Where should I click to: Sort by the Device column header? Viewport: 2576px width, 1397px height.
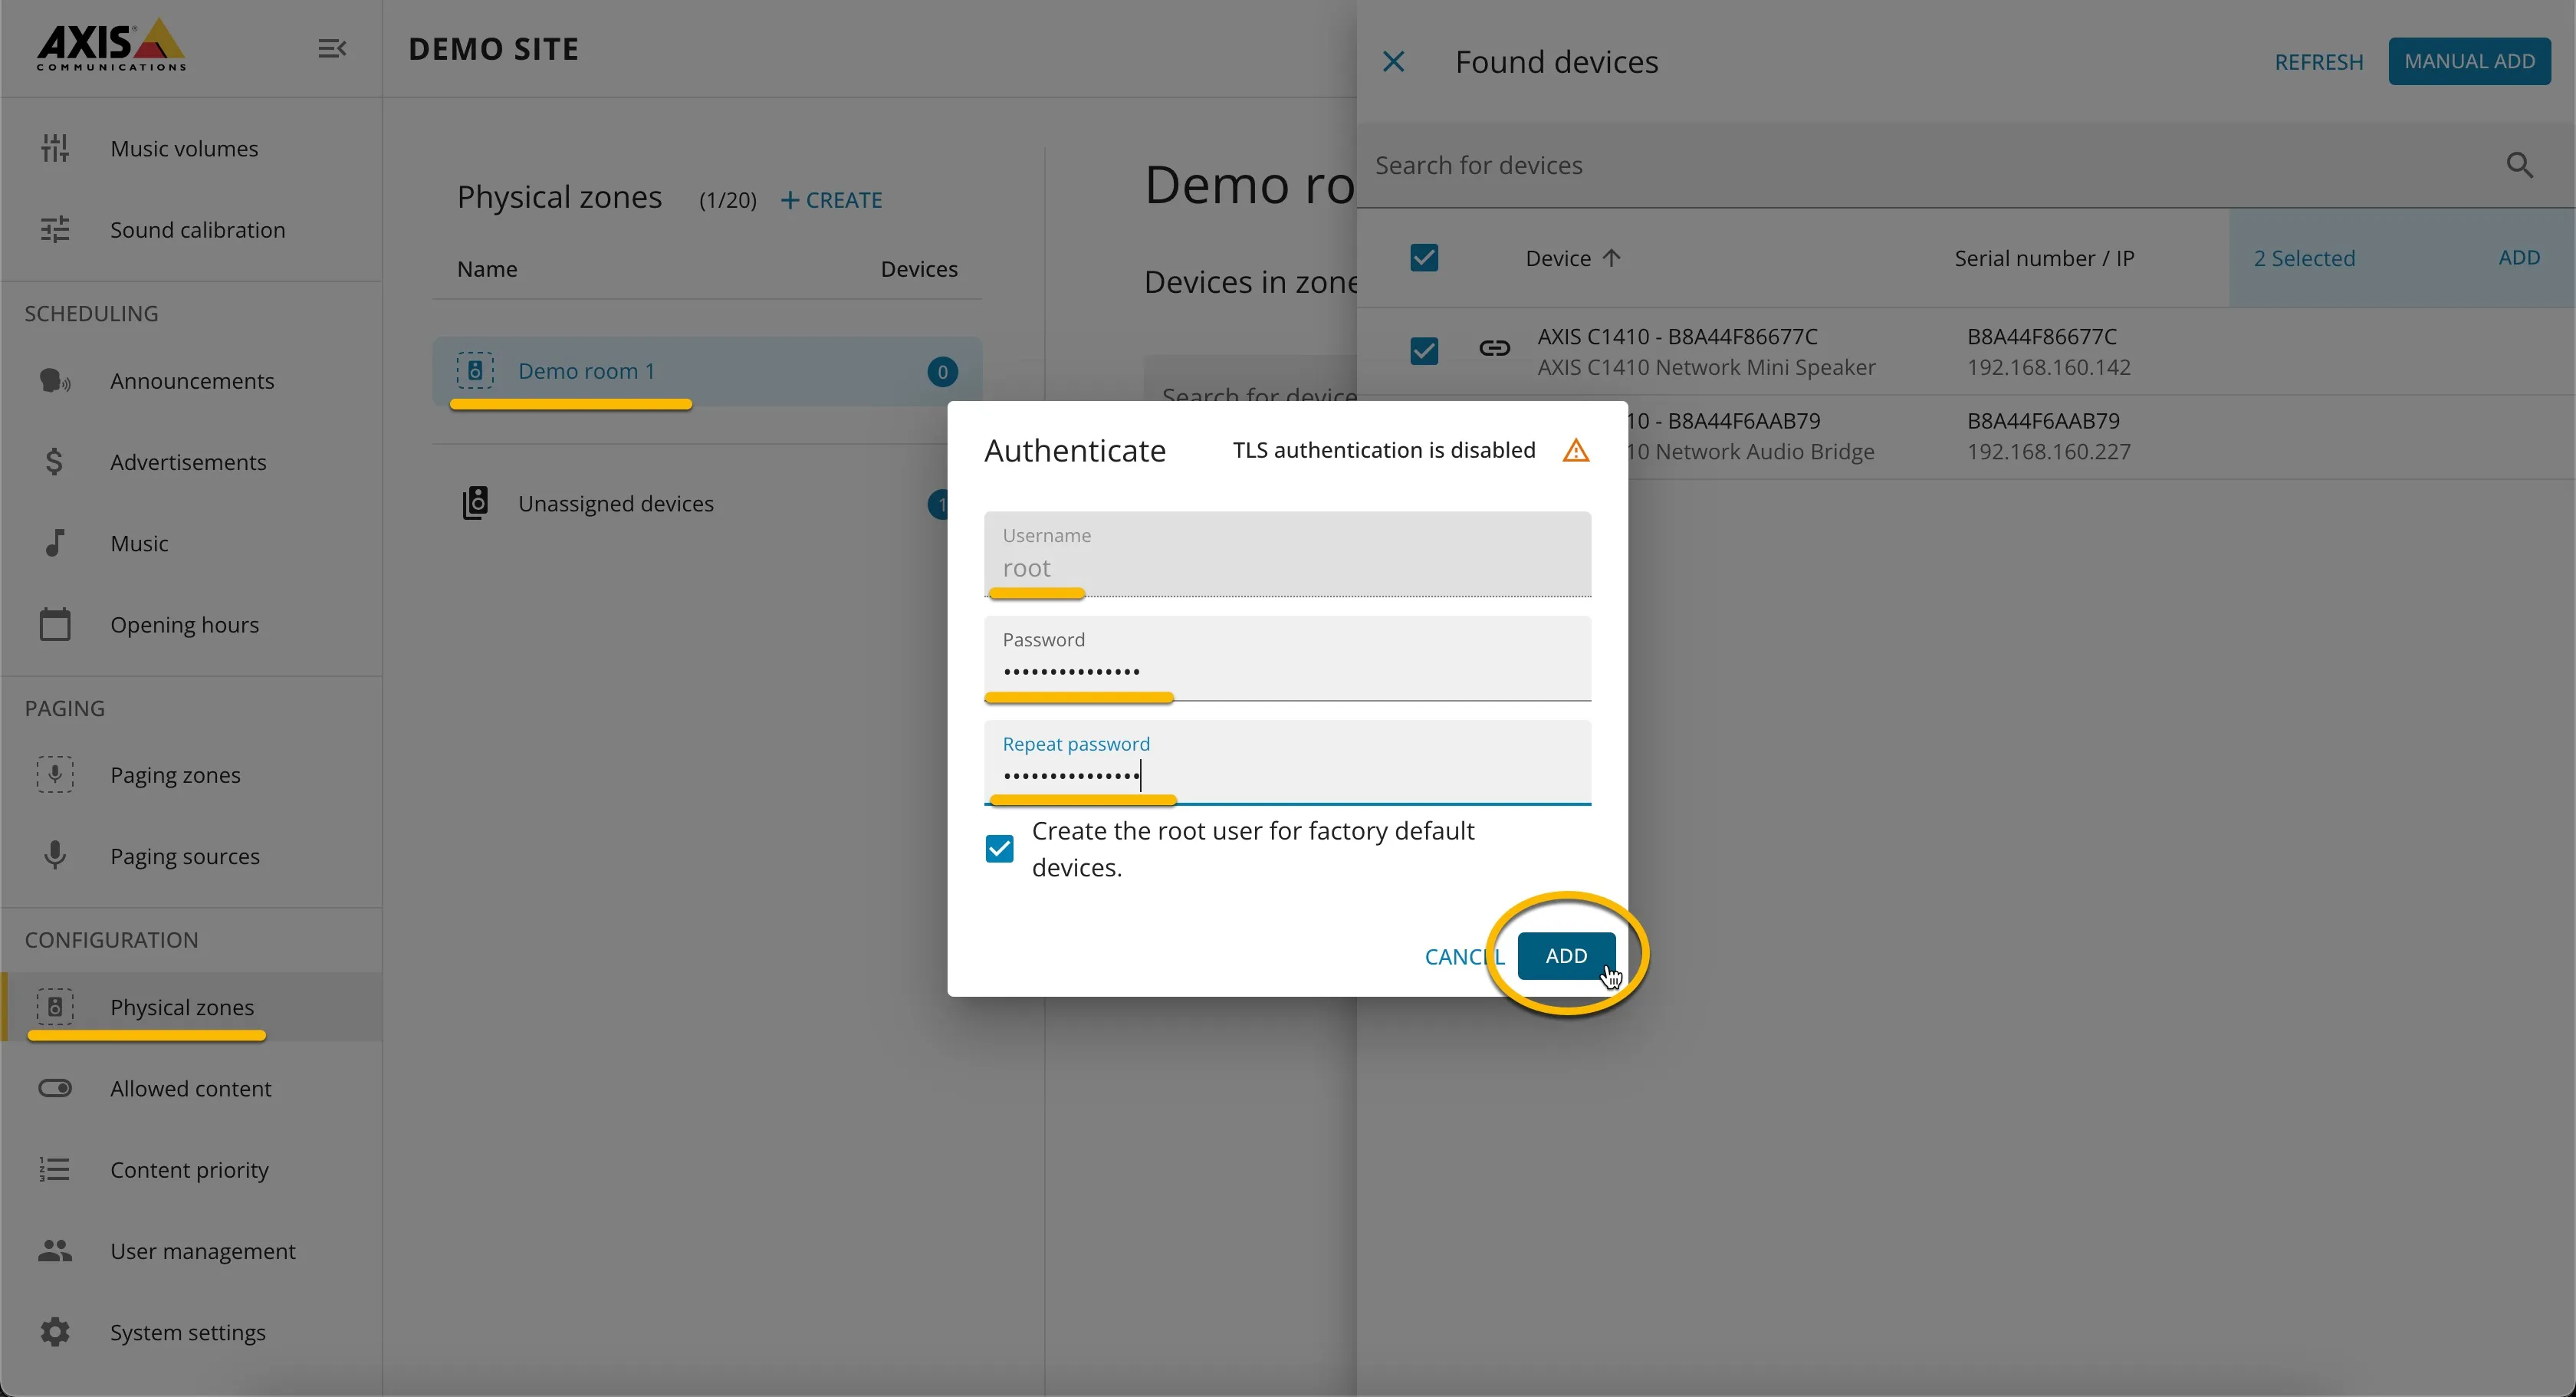(1558, 258)
